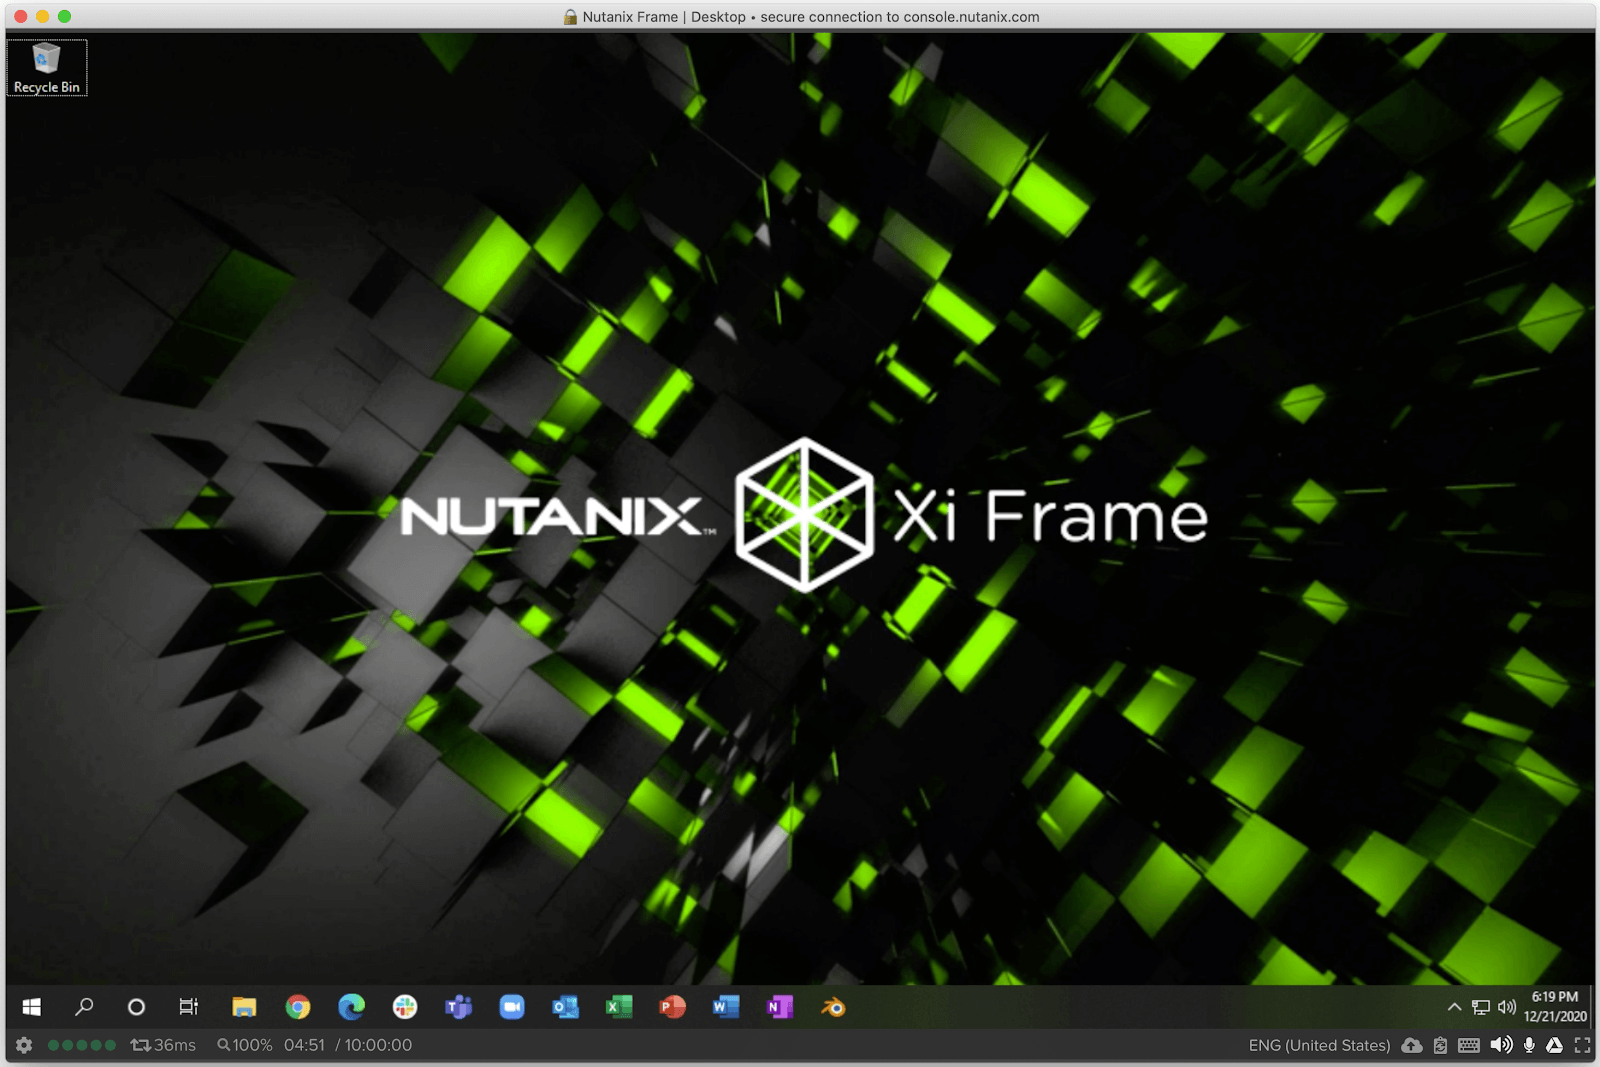Click the 04:51 elapsed session time
This screenshot has width=1600, height=1067.
tap(304, 1045)
